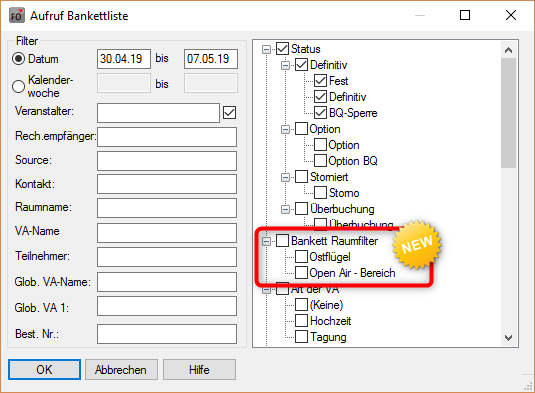Check the Tagung checkbox
This screenshot has width=535, height=393.
301,336
